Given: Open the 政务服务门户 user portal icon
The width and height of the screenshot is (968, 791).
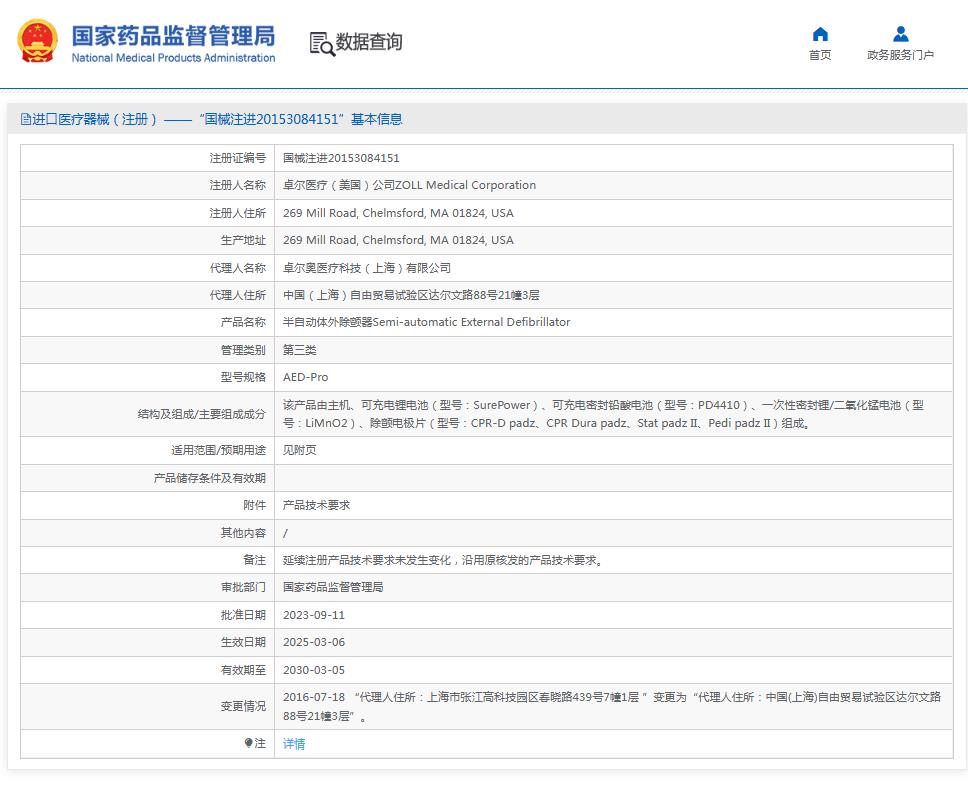Looking at the screenshot, I should [x=899, y=33].
